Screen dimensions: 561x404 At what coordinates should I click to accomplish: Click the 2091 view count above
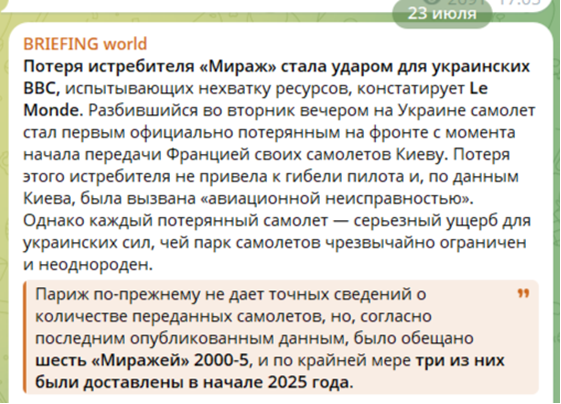tap(465, 3)
